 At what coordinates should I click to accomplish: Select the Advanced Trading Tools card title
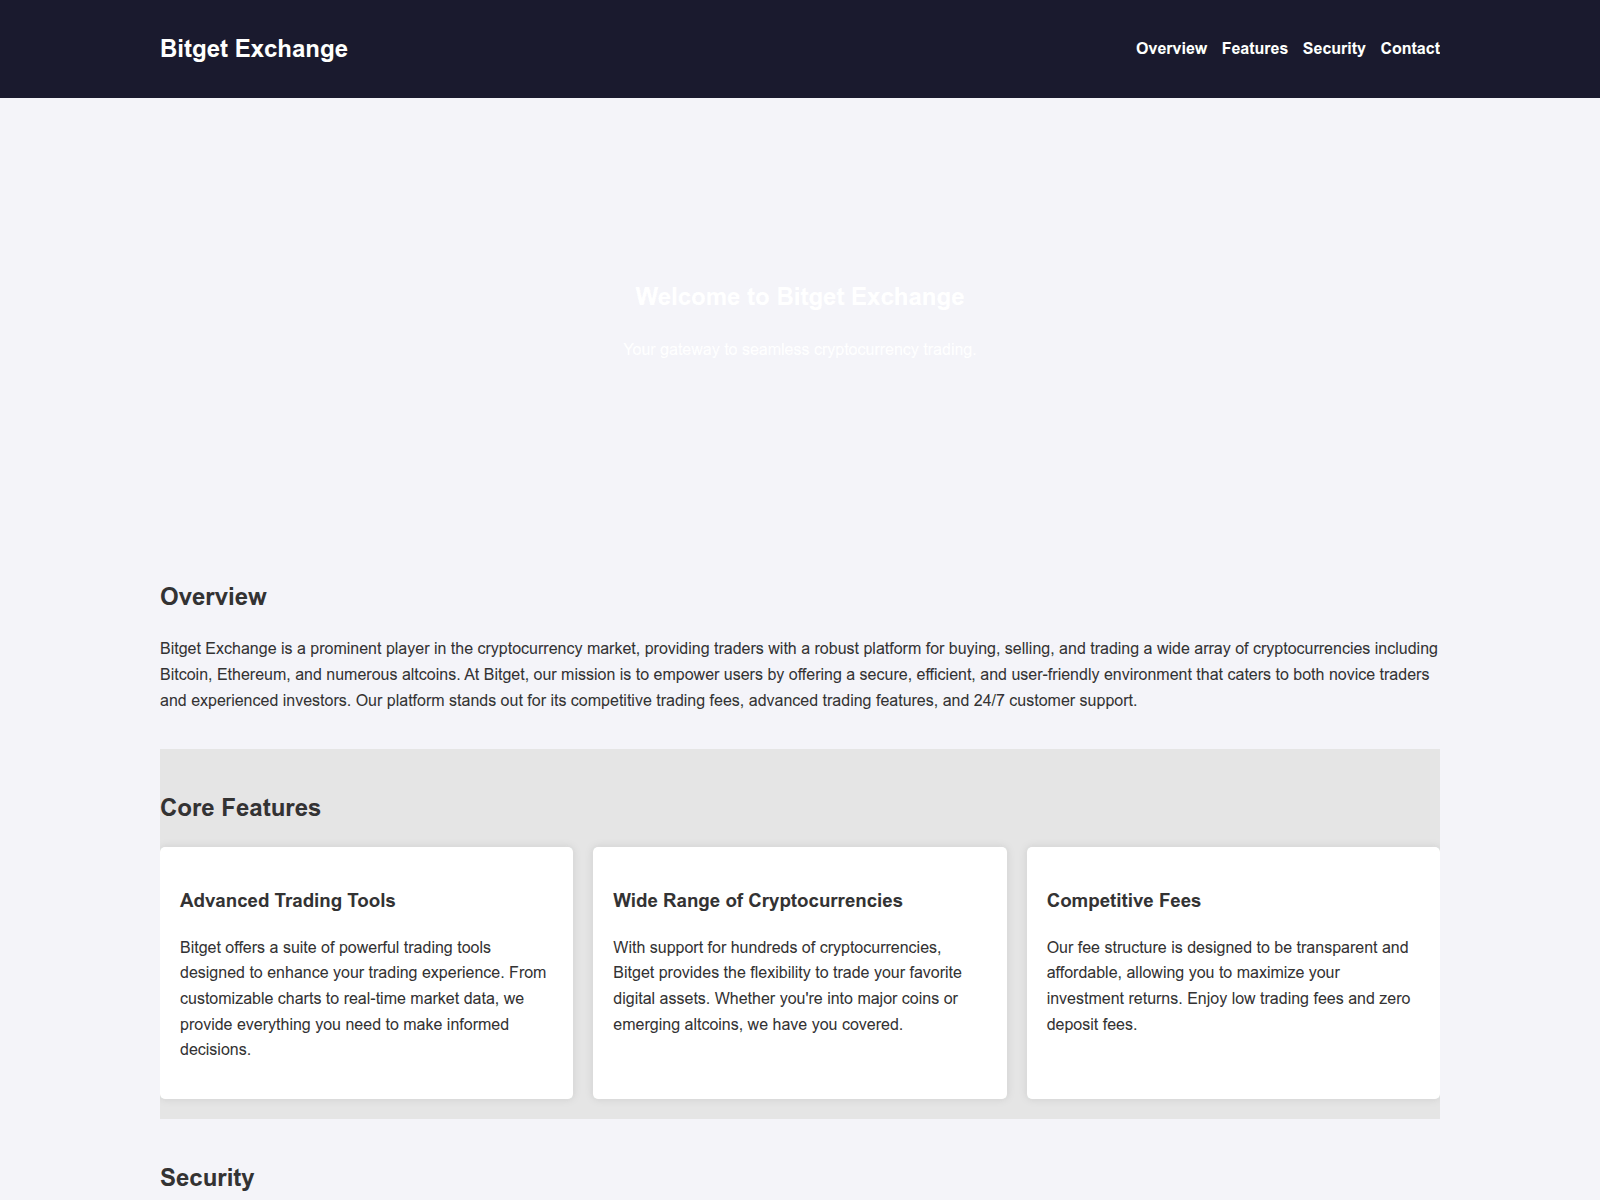287,901
